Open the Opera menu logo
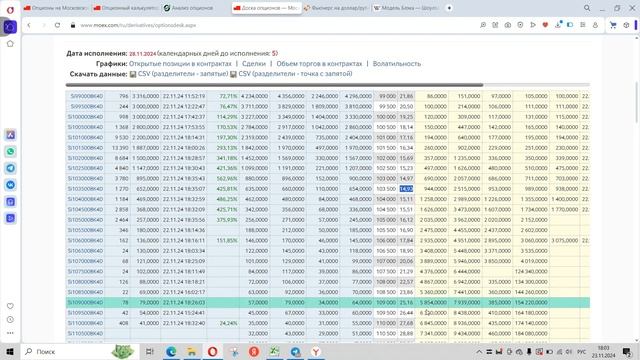 (x=10, y=9)
